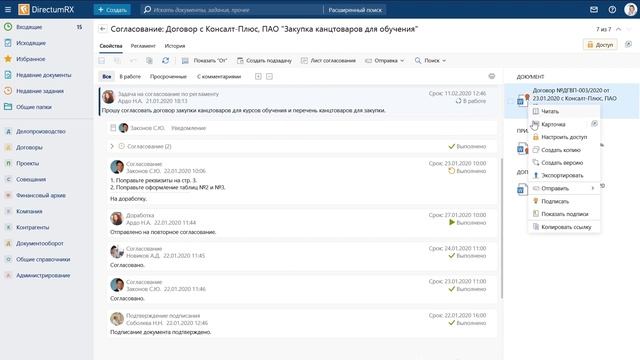Screen dimensions: 640x360
Task: Filter tasks by Просроченные
Action: tap(168, 76)
